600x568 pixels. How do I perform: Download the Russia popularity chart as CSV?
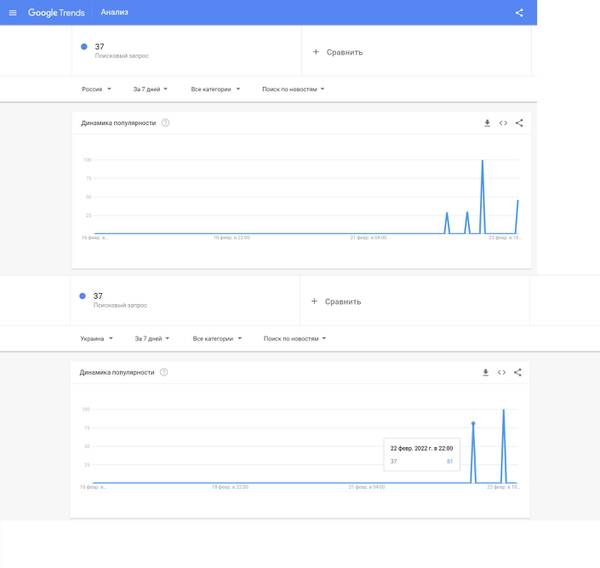point(487,123)
